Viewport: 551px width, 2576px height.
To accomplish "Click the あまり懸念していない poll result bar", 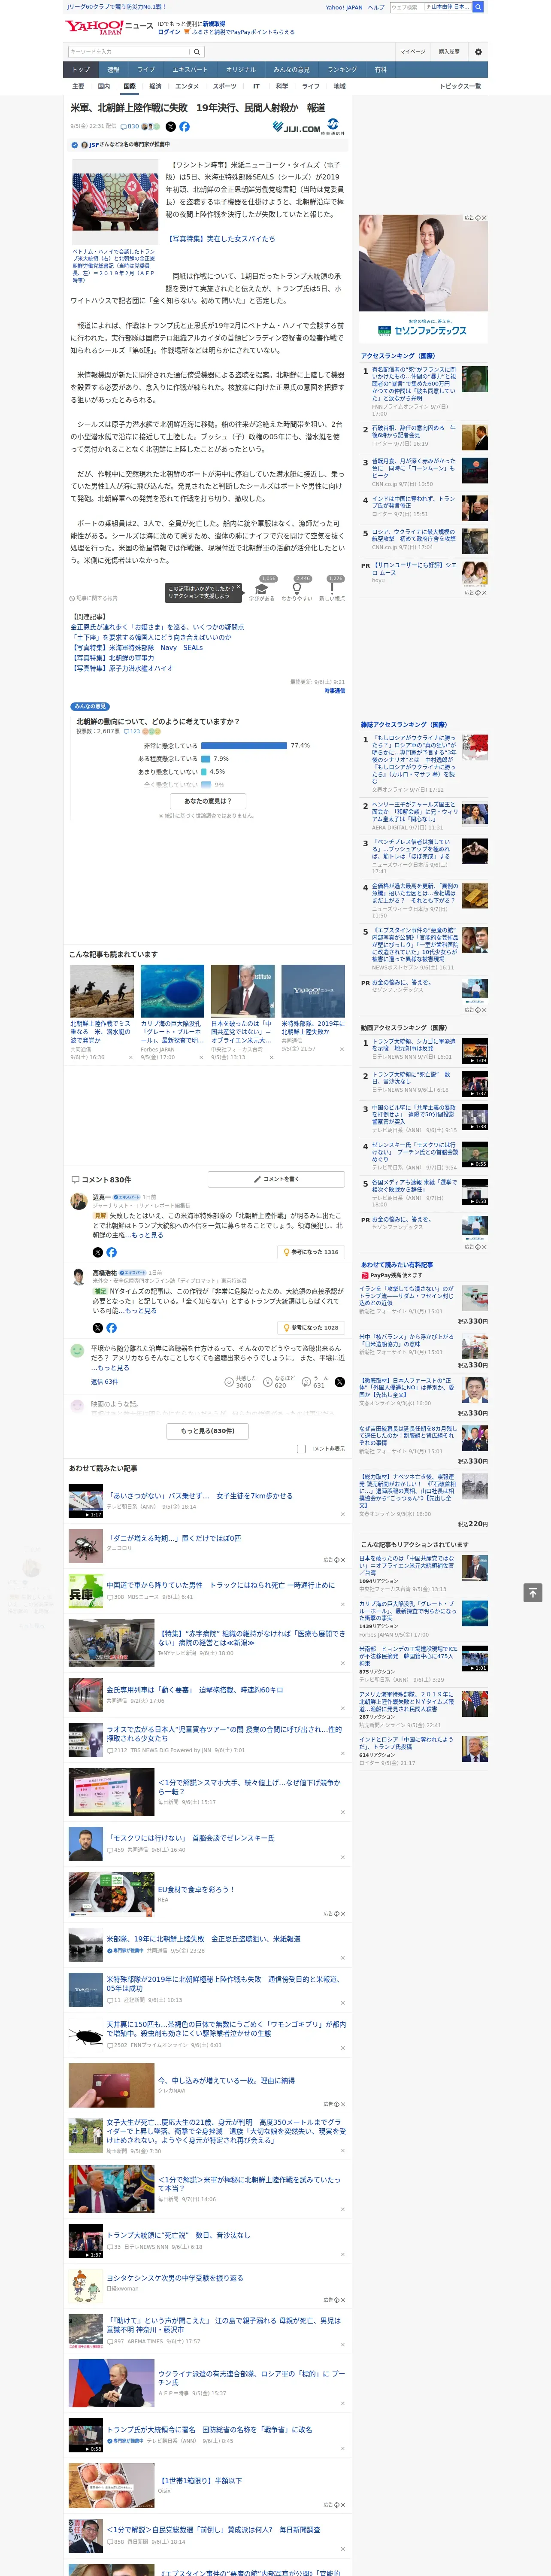I will [x=203, y=772].
